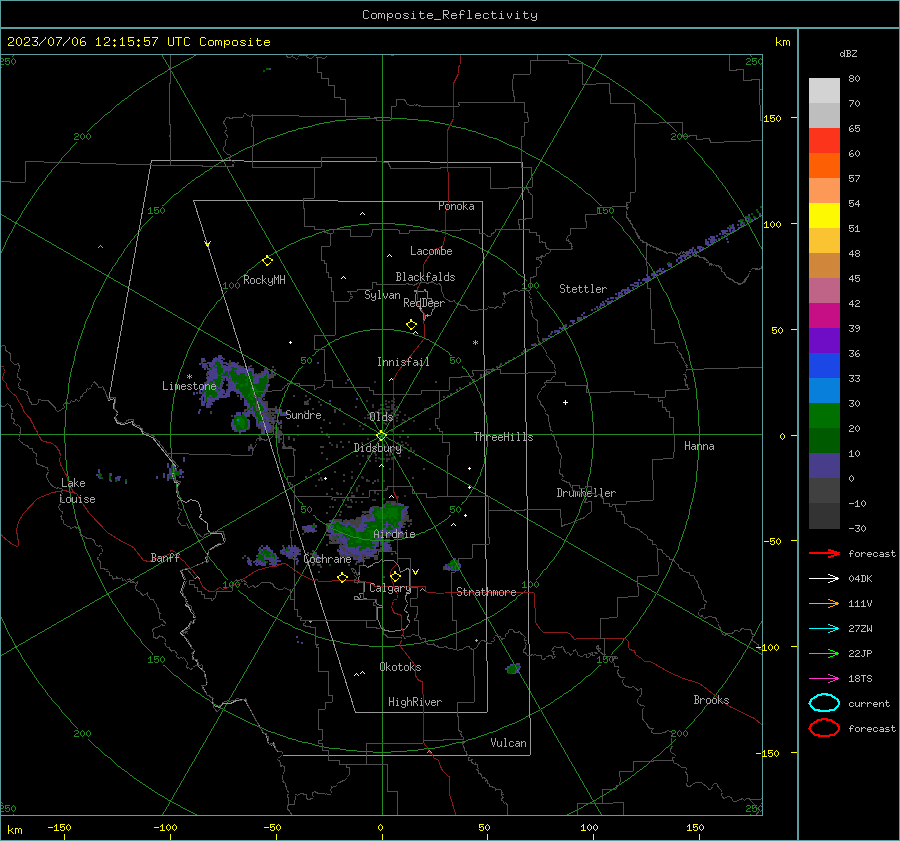Click the RockyMH label
900x841 pixels.
(x=264, y=280)
